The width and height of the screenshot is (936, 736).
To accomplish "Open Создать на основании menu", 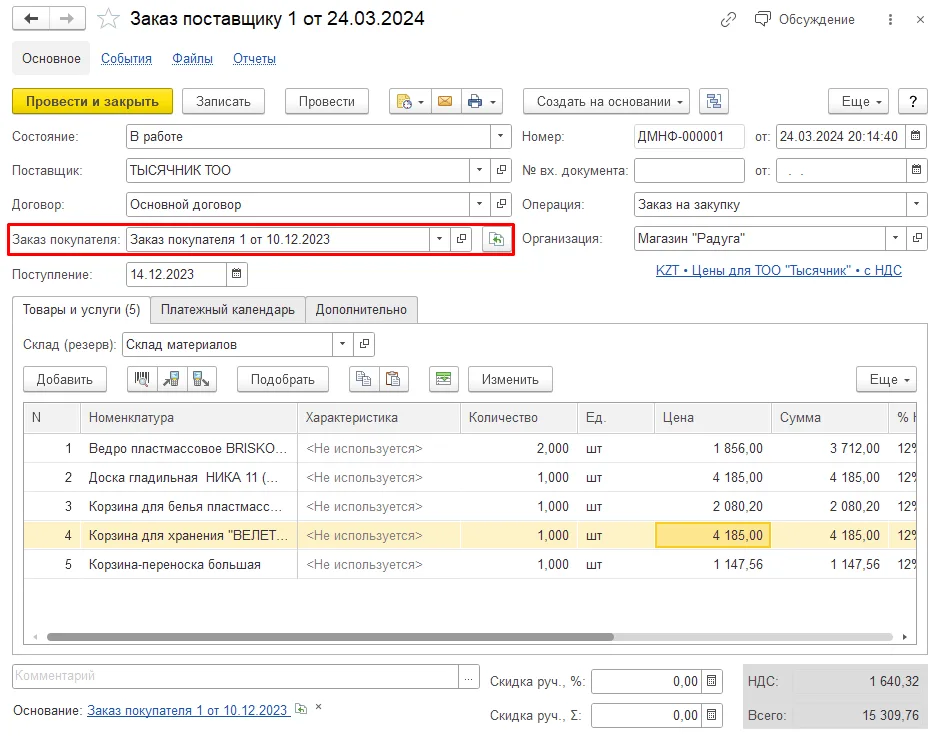I will click(x=606, y=101).
